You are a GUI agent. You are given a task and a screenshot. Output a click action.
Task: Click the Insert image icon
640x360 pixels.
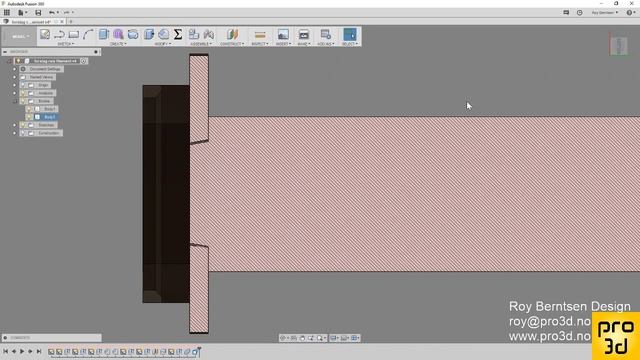coord(283,34)
